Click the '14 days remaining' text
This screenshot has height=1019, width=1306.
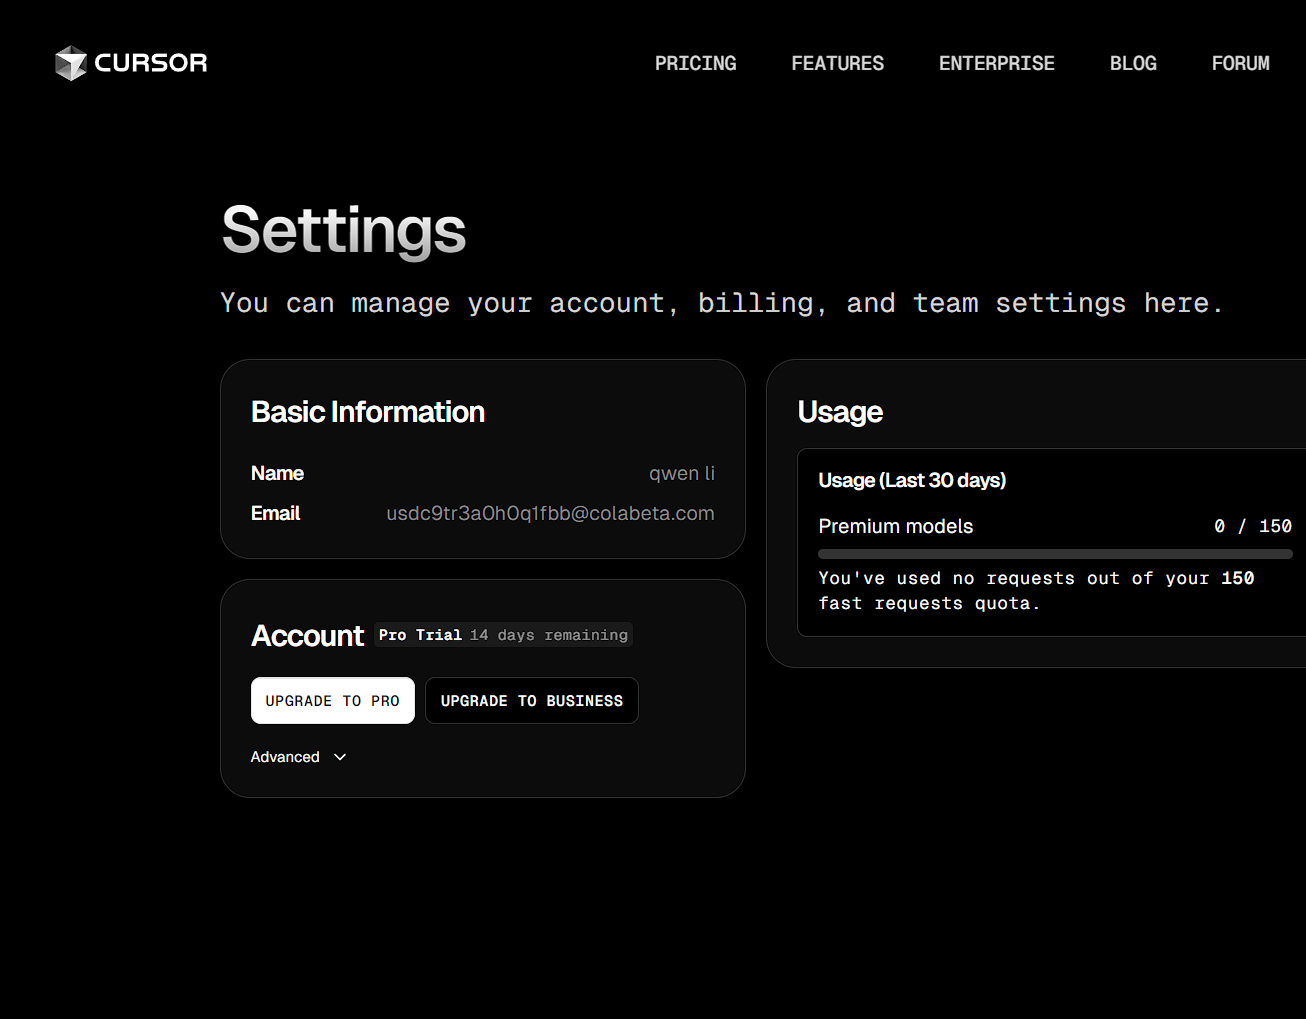pyautogui.click(x=549, y=635)
